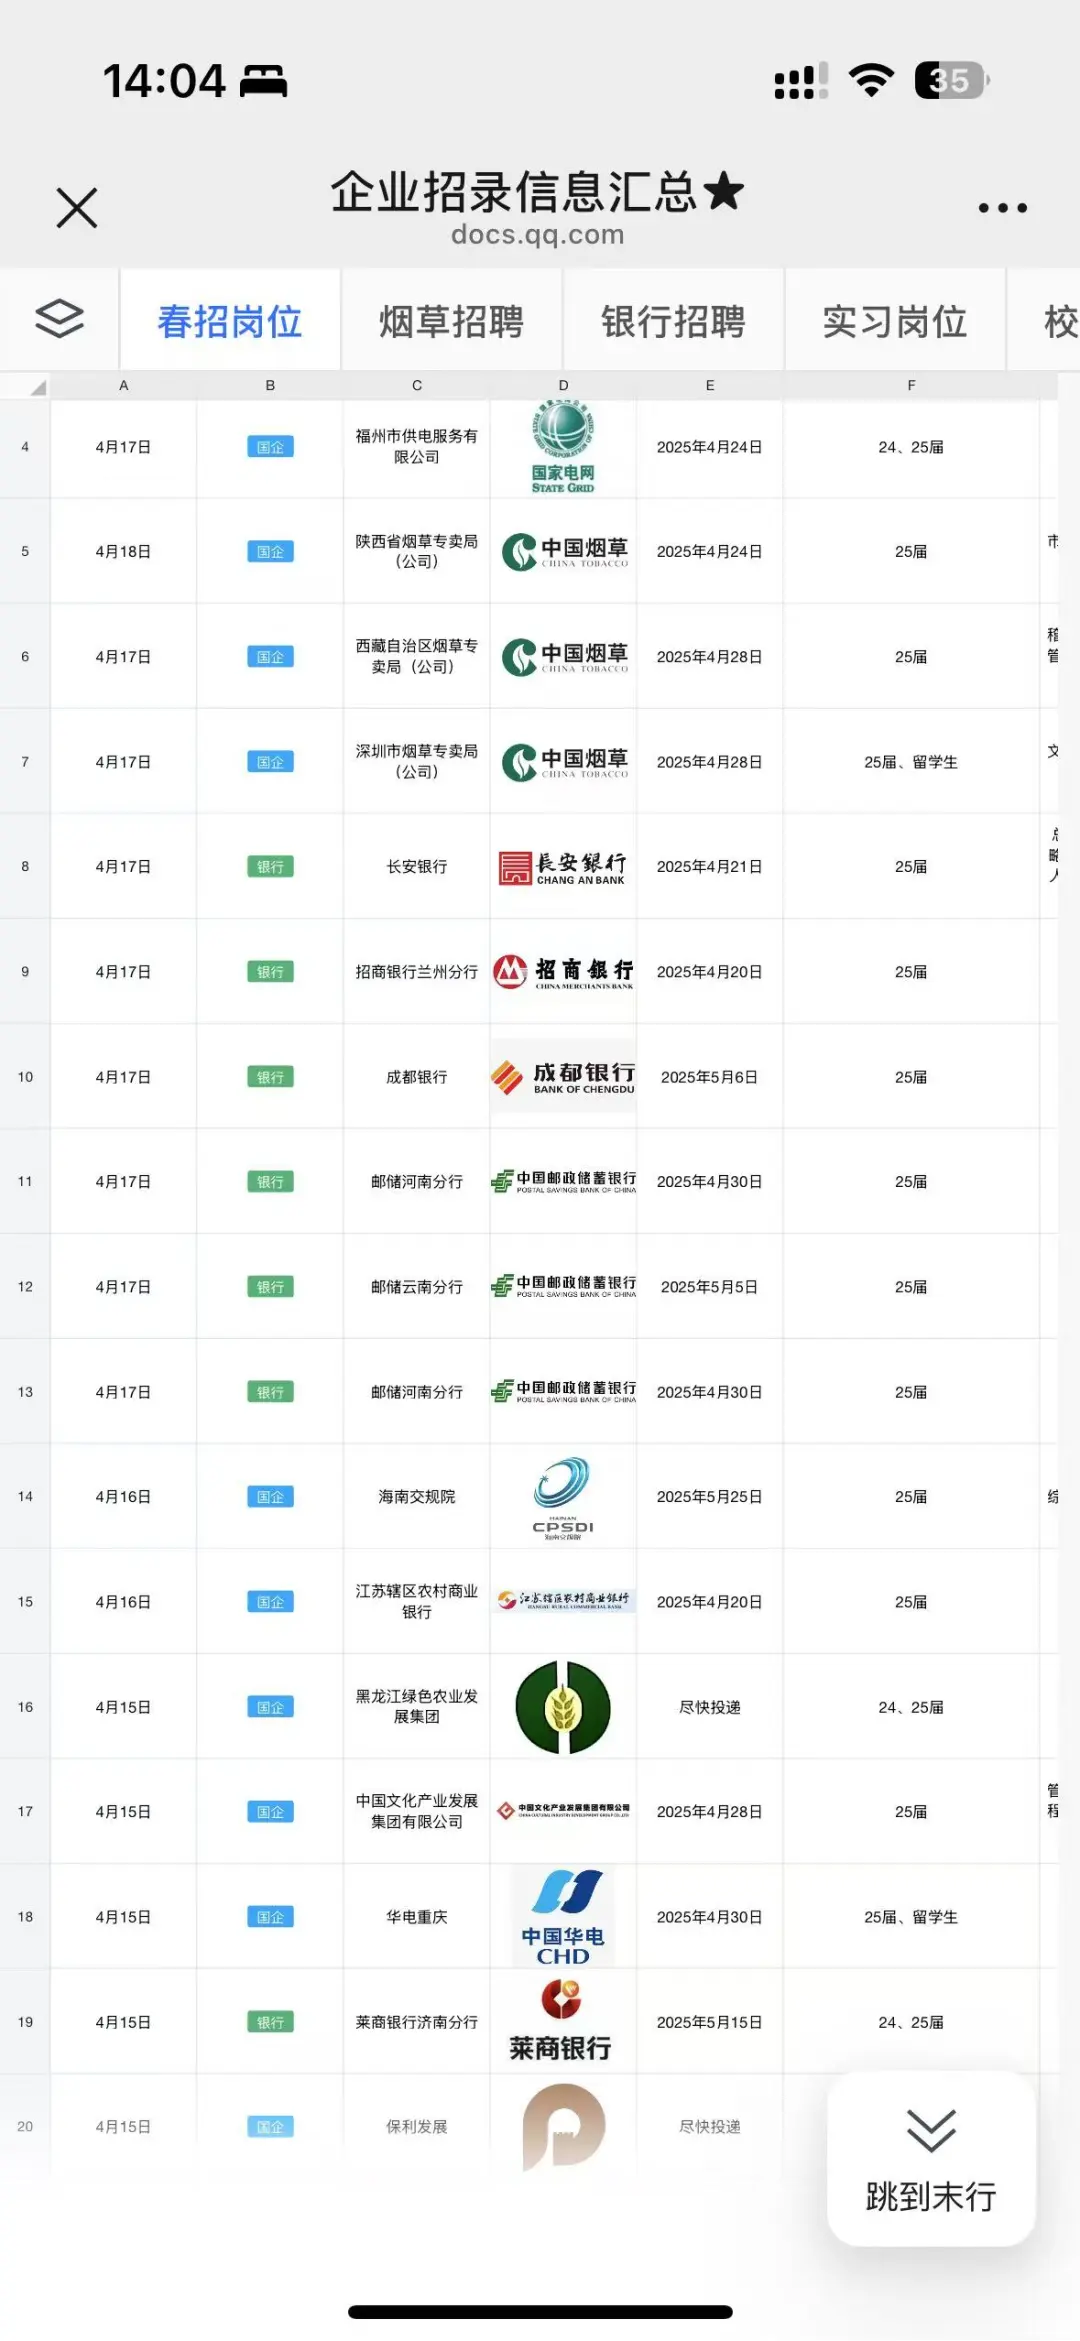Switch to the 烟草招聘 tab
Screen dimensions: 1080x2341
[x=452, y=321]
